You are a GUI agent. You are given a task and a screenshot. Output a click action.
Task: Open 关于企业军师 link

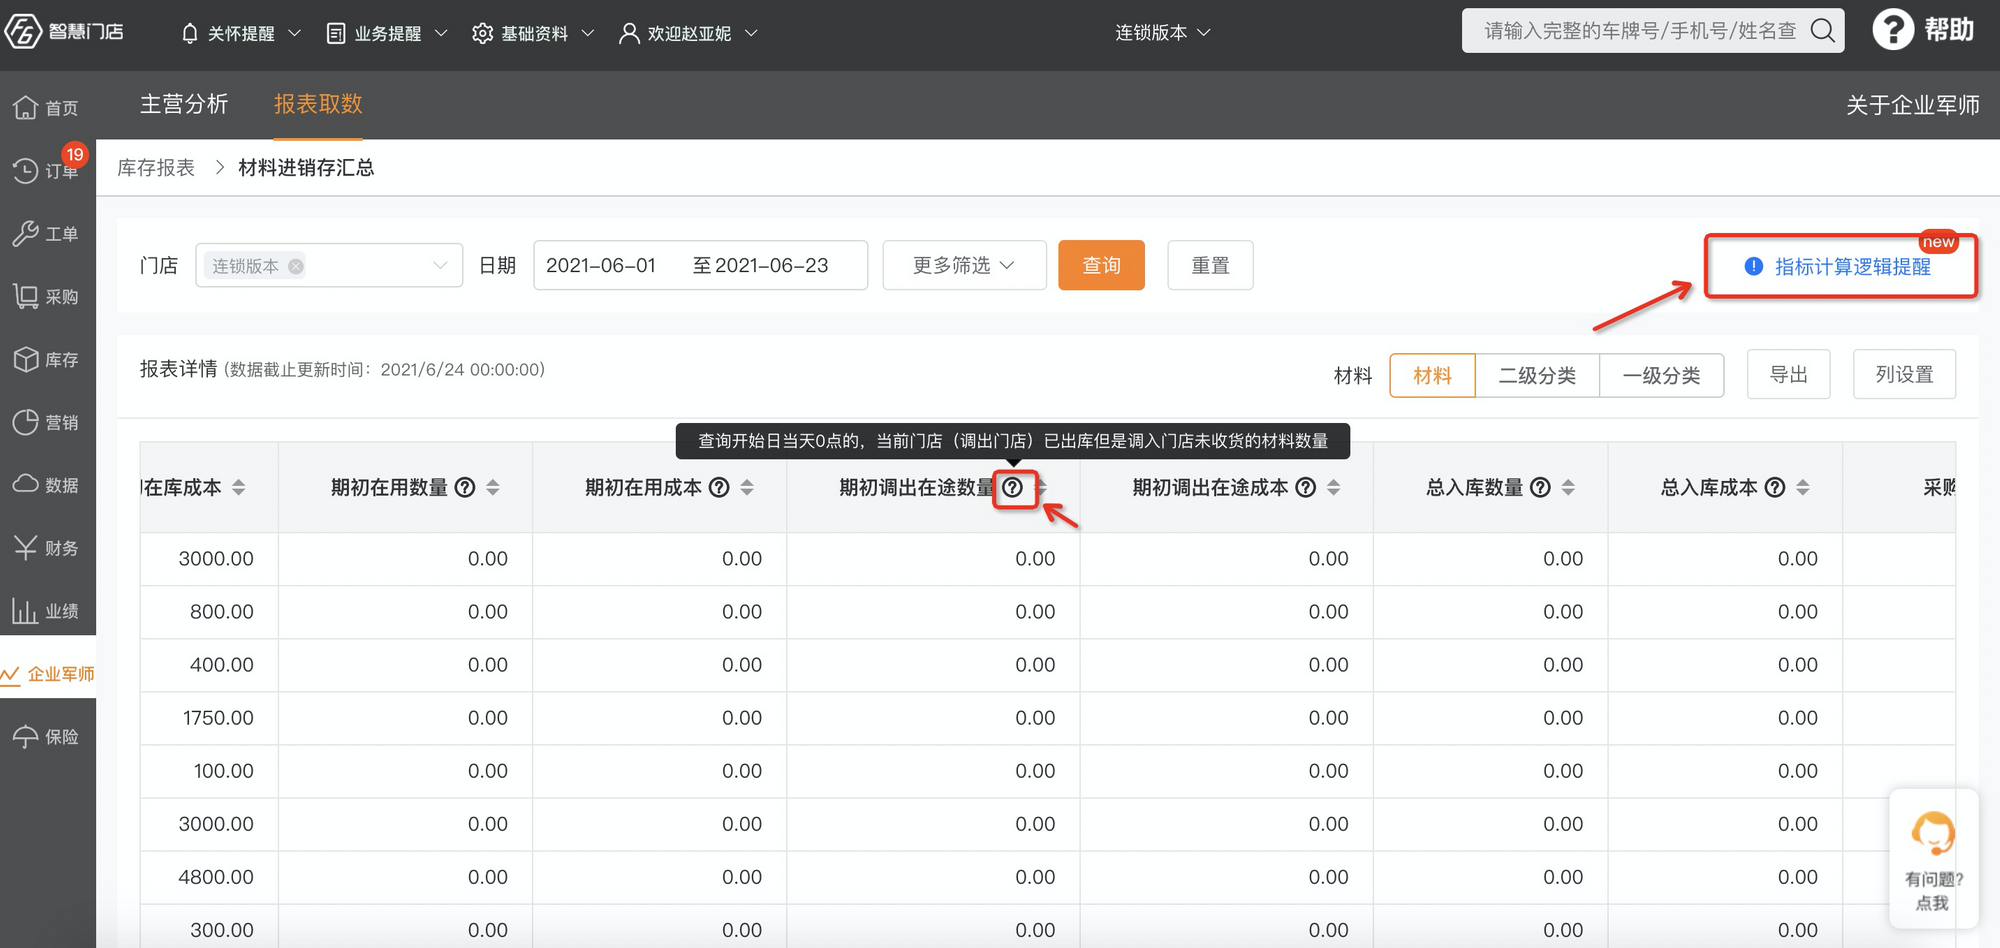coord(1912,105)
